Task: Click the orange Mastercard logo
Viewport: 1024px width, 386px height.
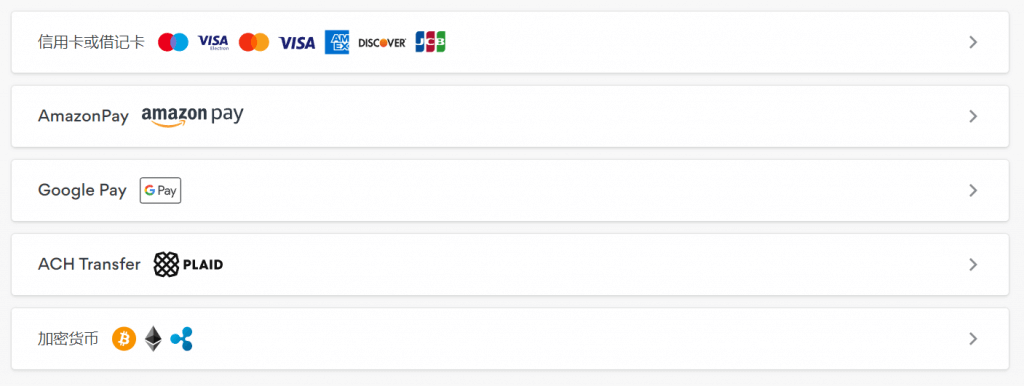Action: [x=254, y=42]
